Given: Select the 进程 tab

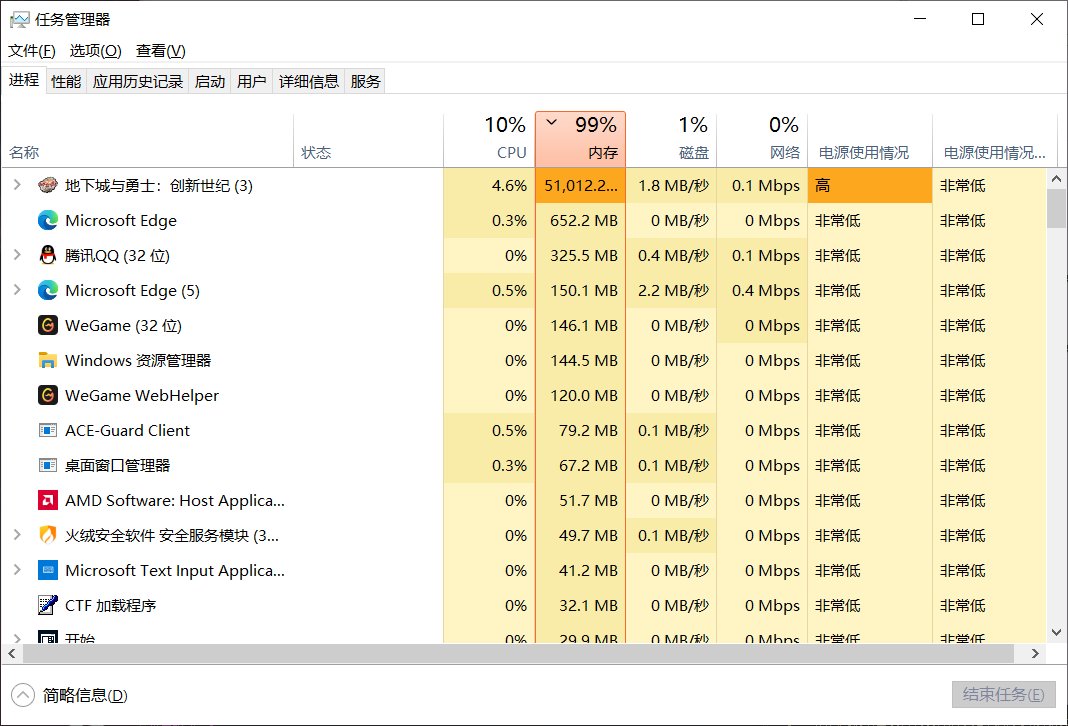Looking at the screenshot, I should pyautogui.click(x=24, y=80).
